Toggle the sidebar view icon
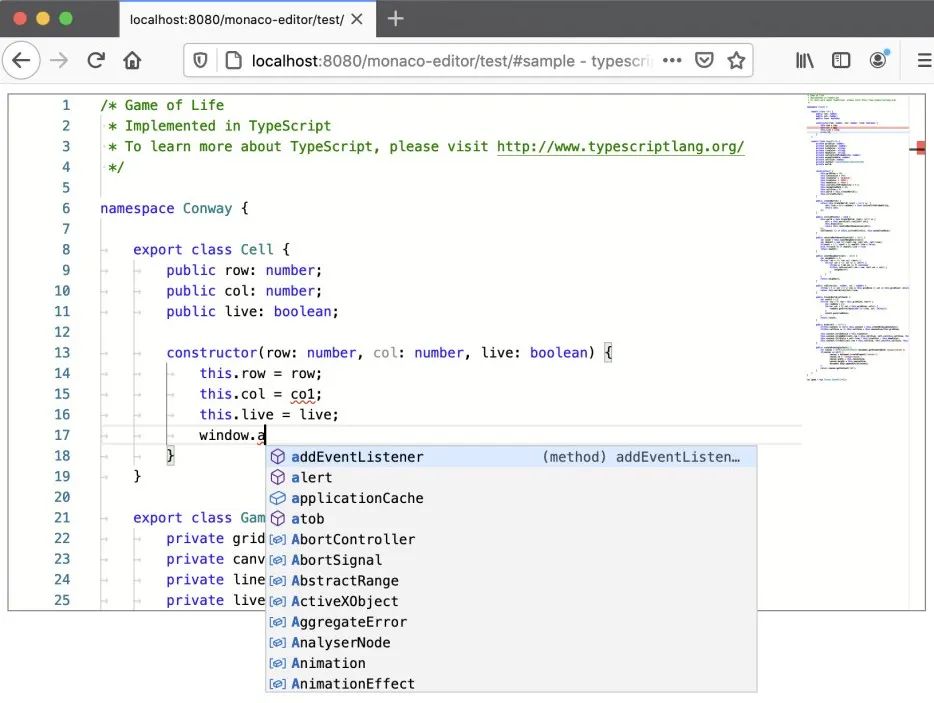Image resolution: width=934 pixels, height=703 pixels. pyautogui.click(x=841, y=60)
